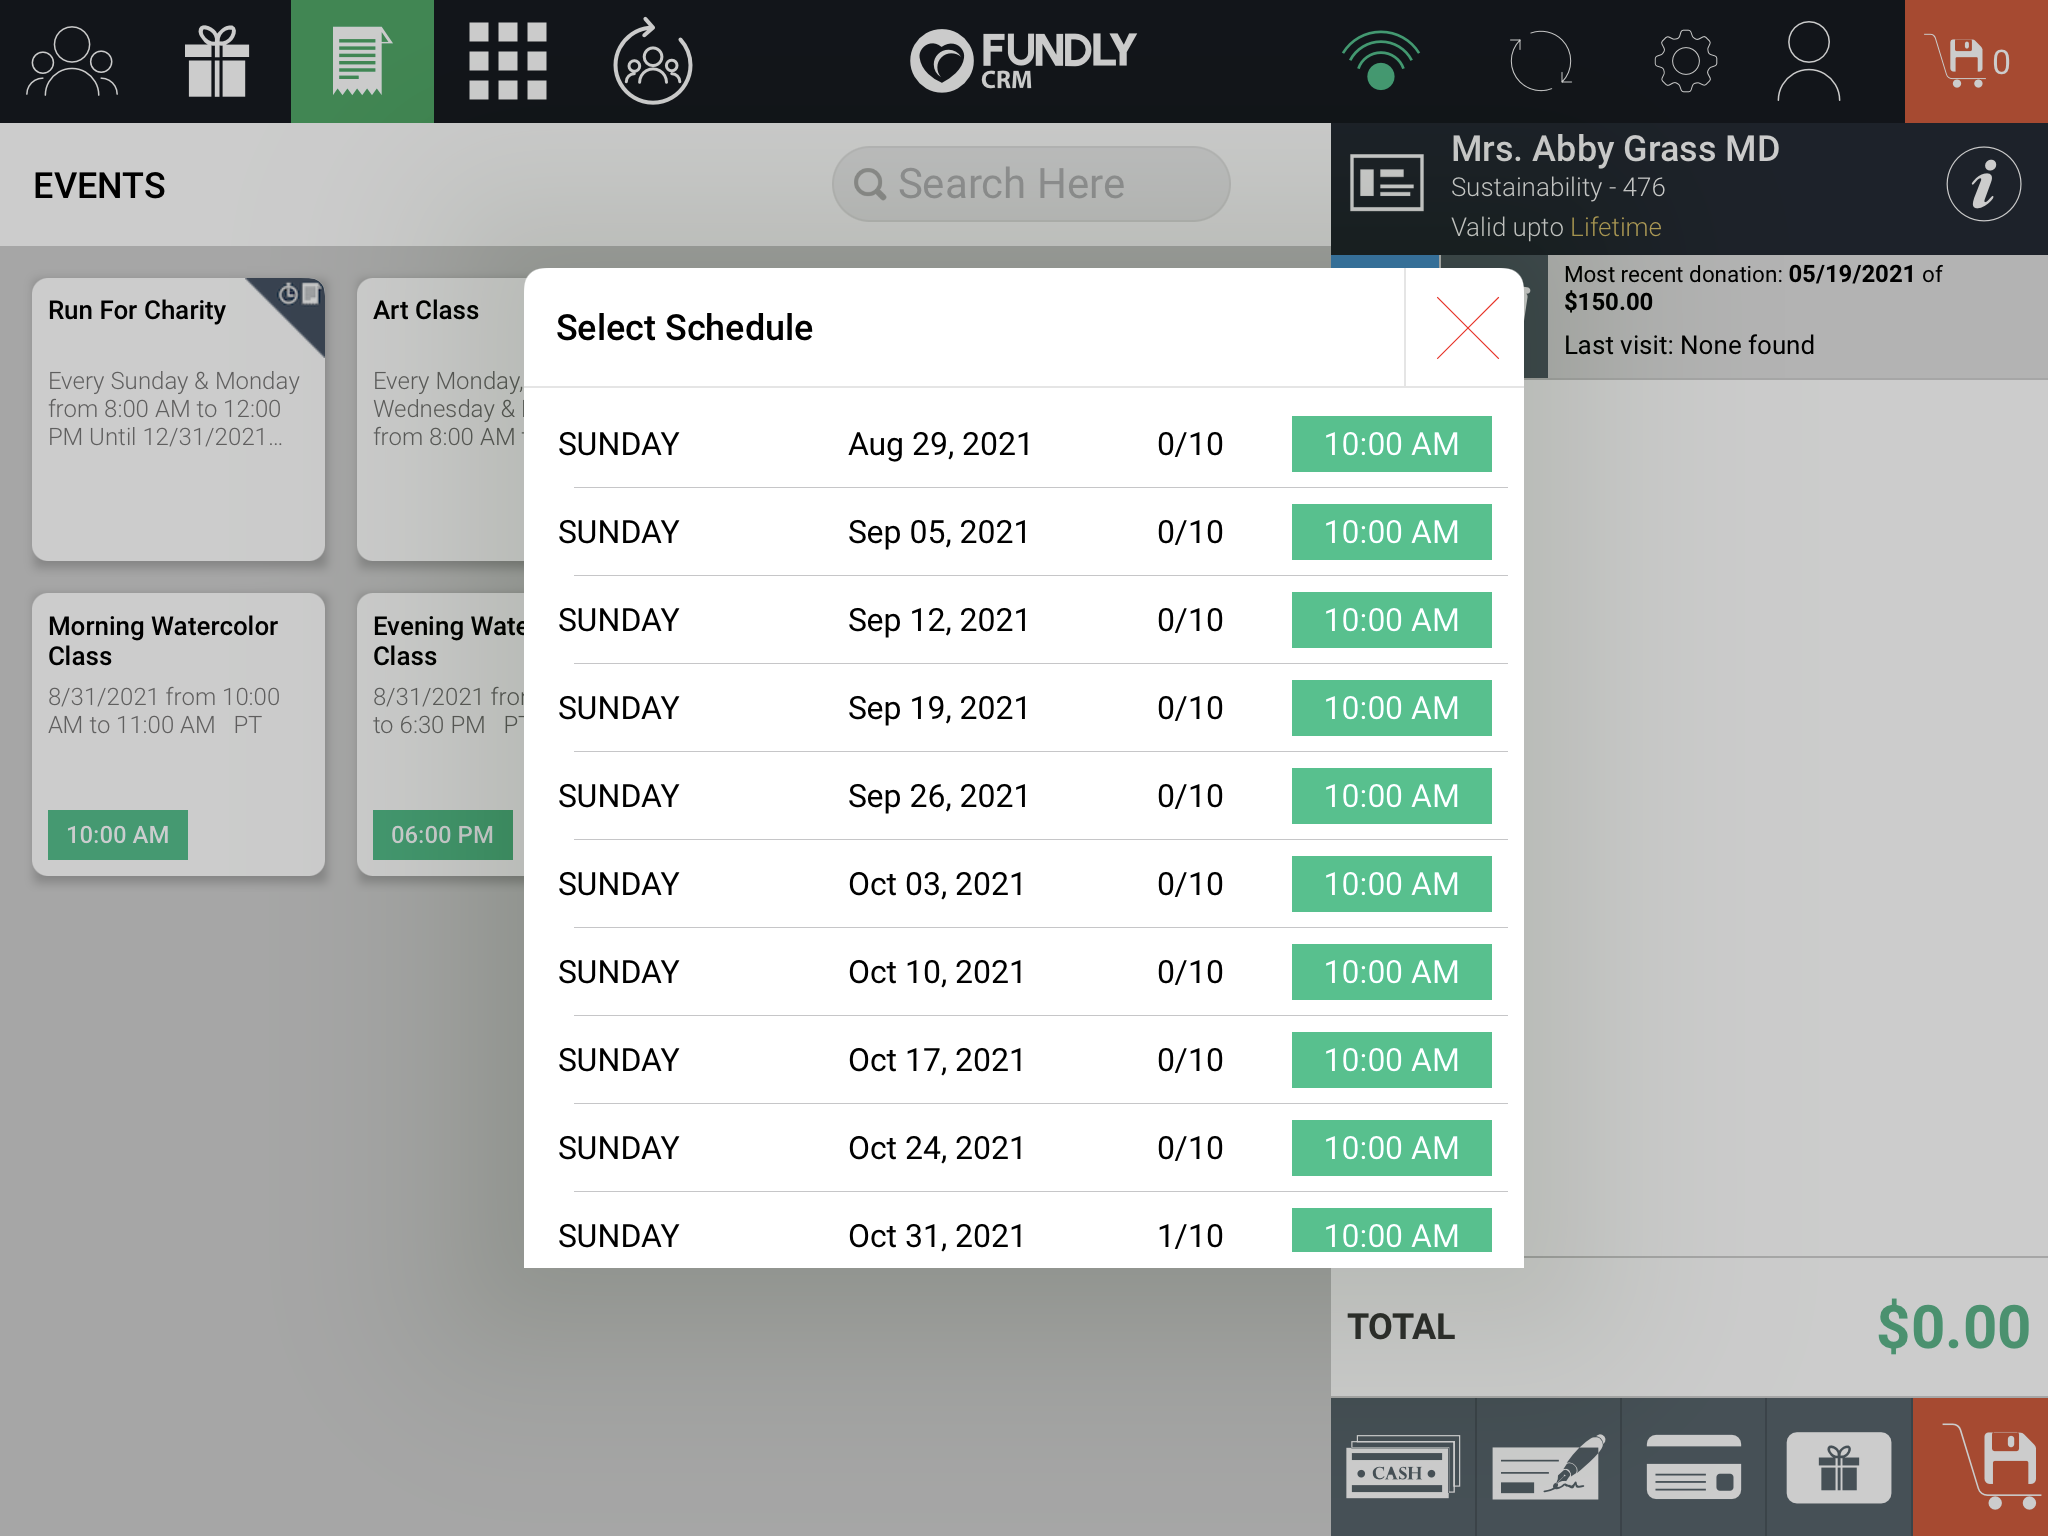Open the Donations gift box icon
The height and width of the screenshot is (1536, 2048).
(x=217, y=62)
